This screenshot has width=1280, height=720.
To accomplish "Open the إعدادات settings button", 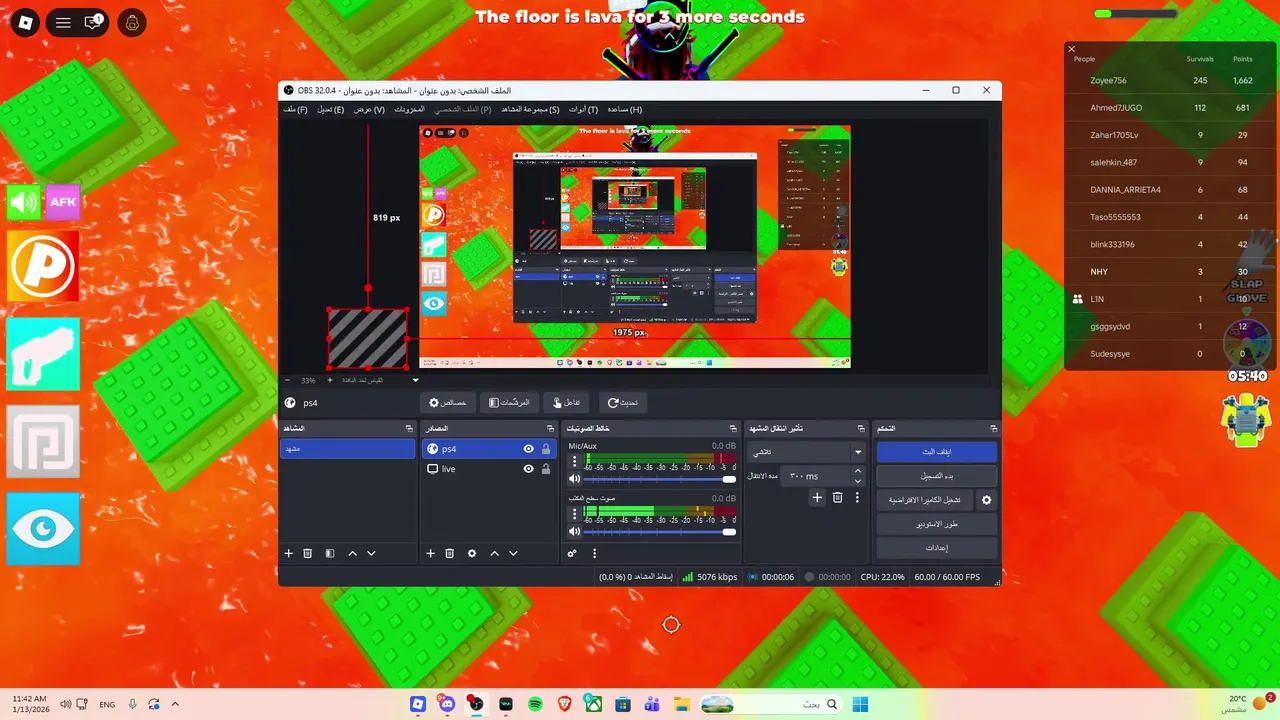I will pos(937,548).
